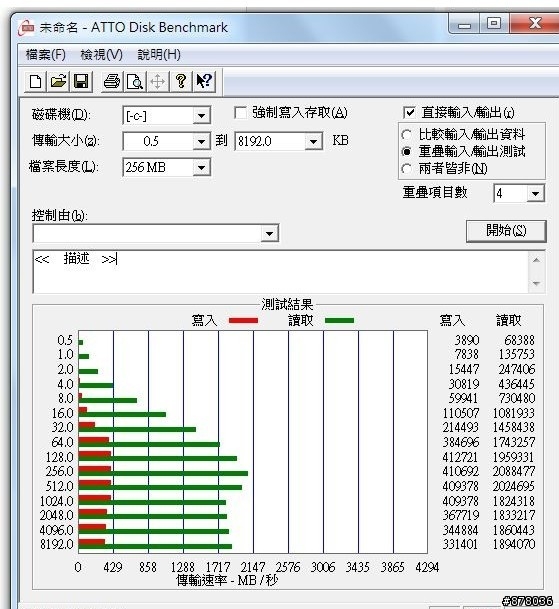Screen dimensions: 559x609
Task: Click the 1024.0 row label in chart
Action: [x=57, y=501]
